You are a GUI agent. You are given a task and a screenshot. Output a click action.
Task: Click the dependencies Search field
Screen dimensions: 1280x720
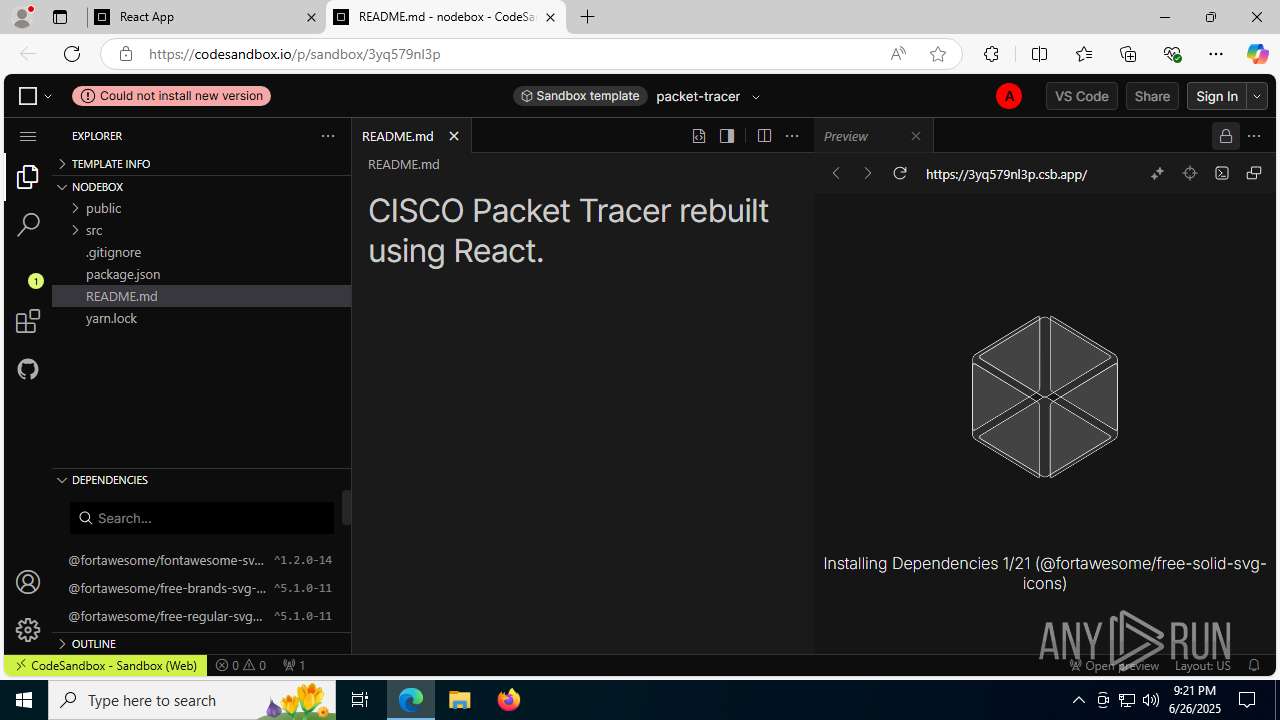click(x=202, y=518)
